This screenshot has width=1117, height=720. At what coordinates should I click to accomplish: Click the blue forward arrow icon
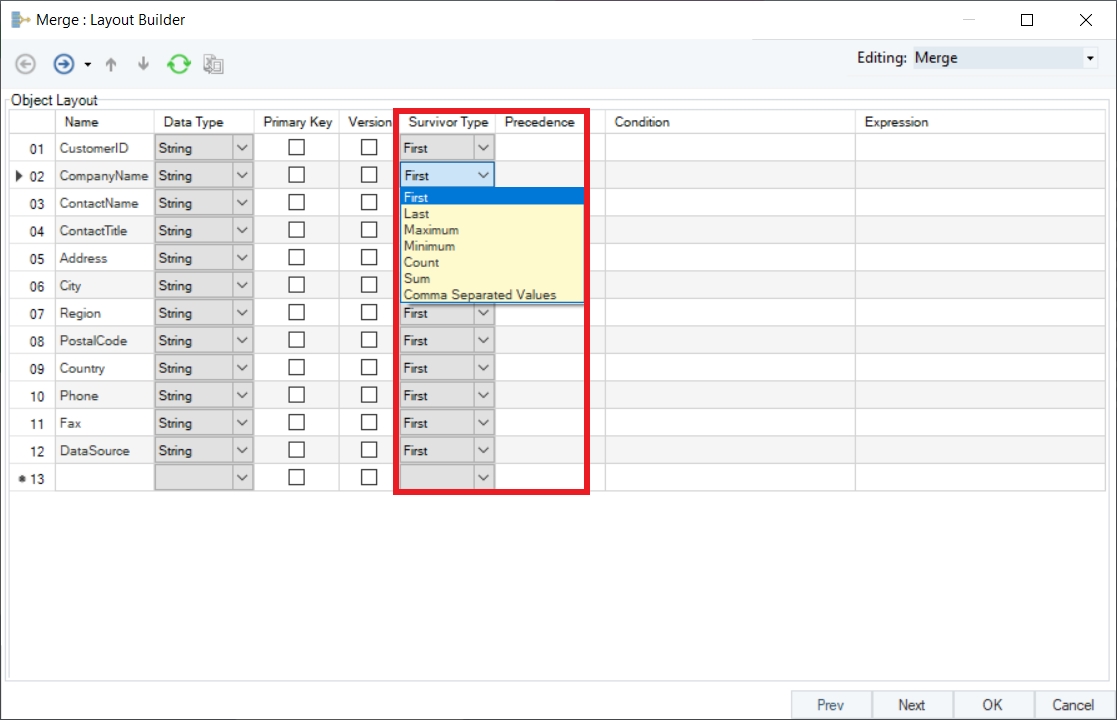coord(63,64)
